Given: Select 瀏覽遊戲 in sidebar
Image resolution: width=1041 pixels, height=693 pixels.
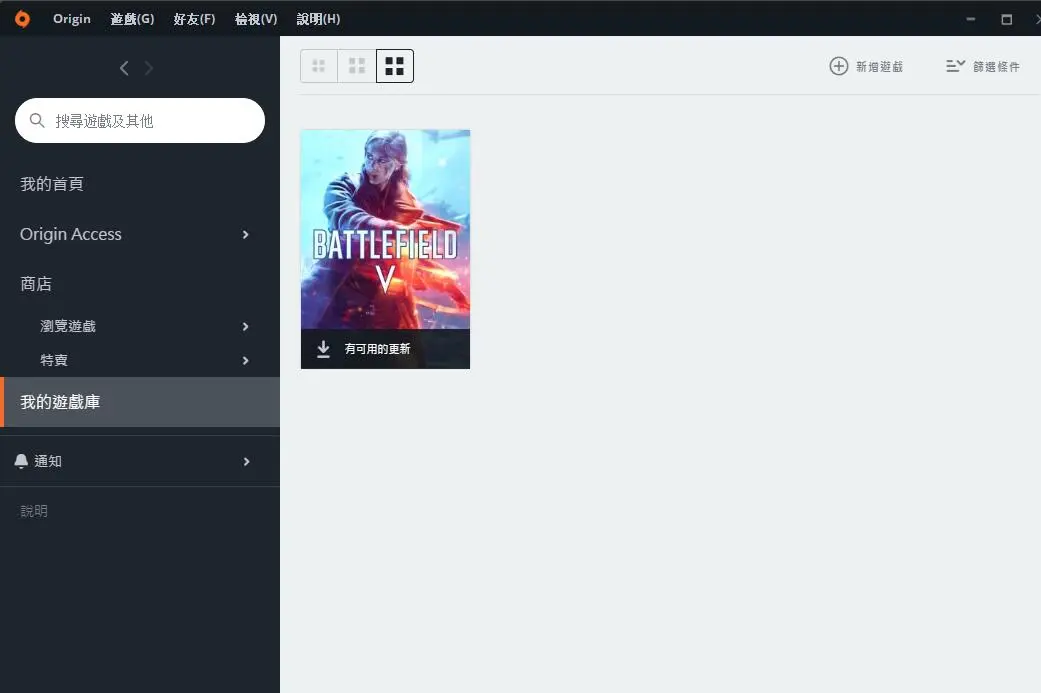Looking at the screenshot, I should tap(68, 326).
